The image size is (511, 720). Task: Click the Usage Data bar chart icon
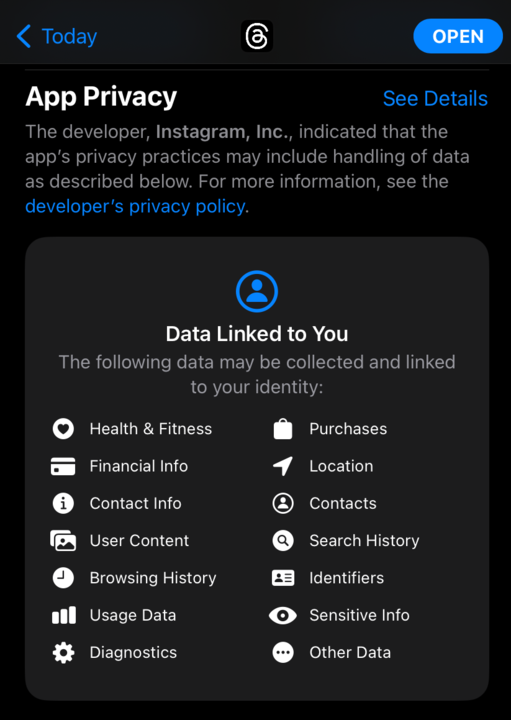63,615
